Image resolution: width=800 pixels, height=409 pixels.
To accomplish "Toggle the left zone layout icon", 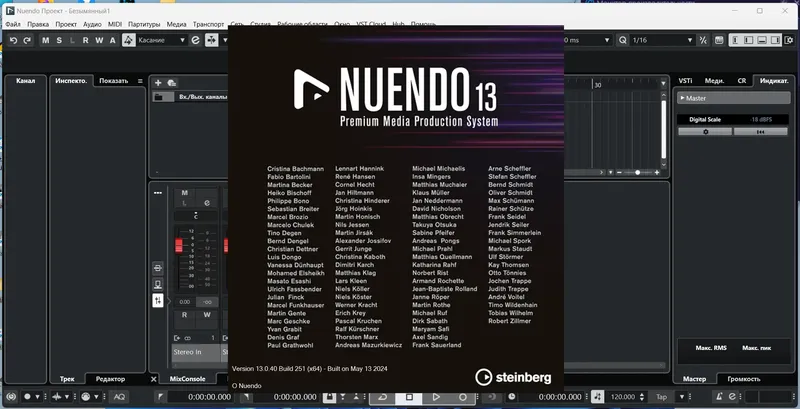I will [736, 40].
